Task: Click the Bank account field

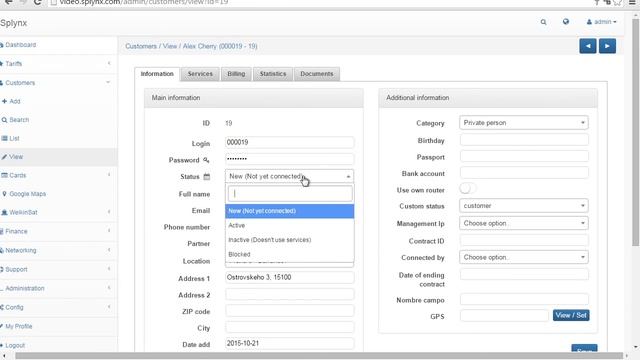Action: (x=524, y=173)
